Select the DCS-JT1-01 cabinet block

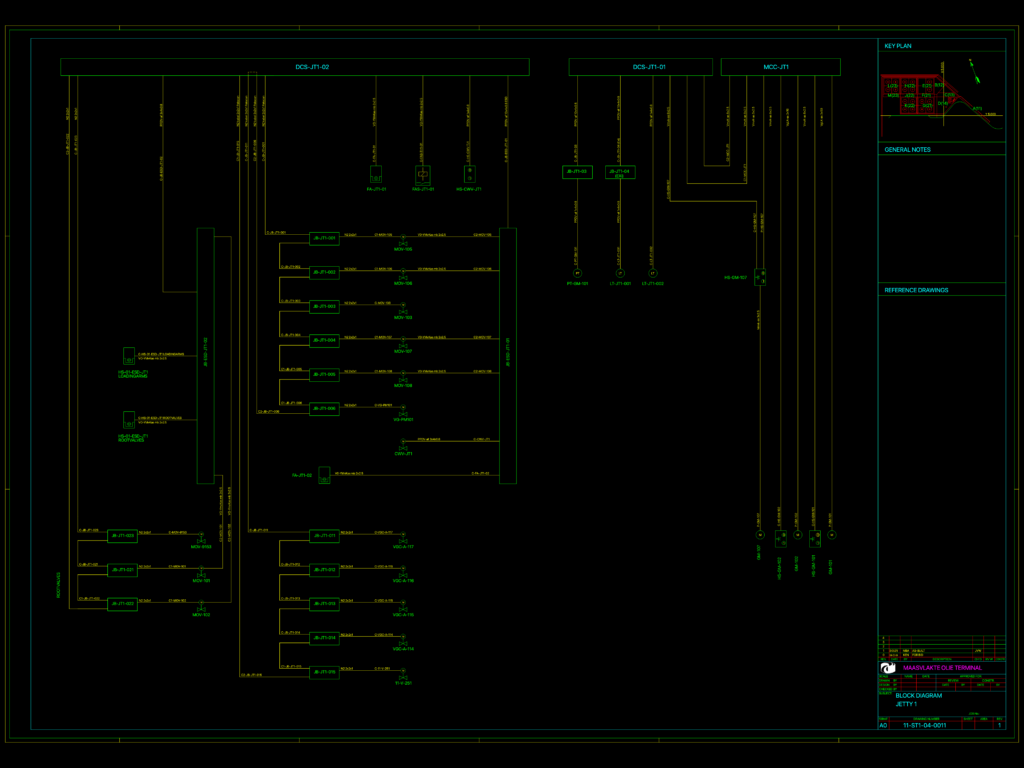click(640, 67)
